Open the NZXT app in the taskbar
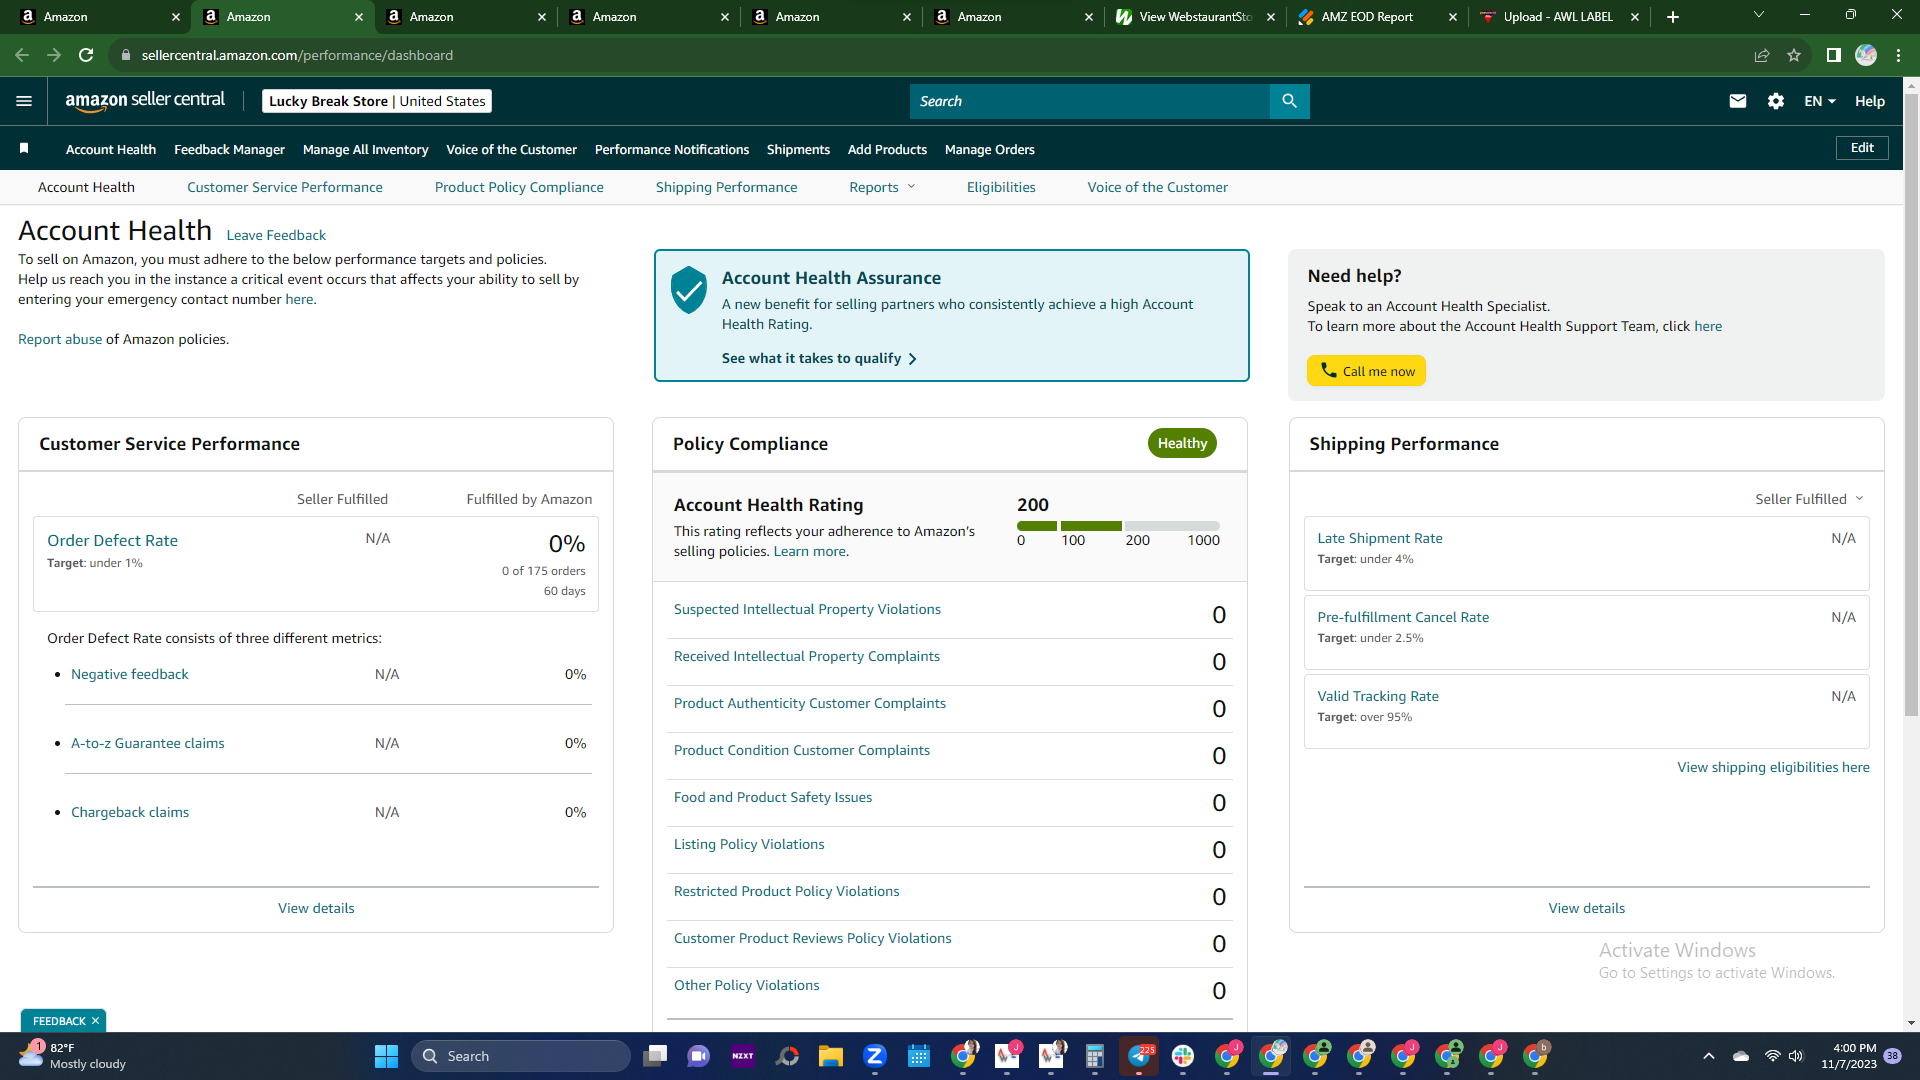This screenshot has width=1920, height=1080. [x=743, y=1056]
